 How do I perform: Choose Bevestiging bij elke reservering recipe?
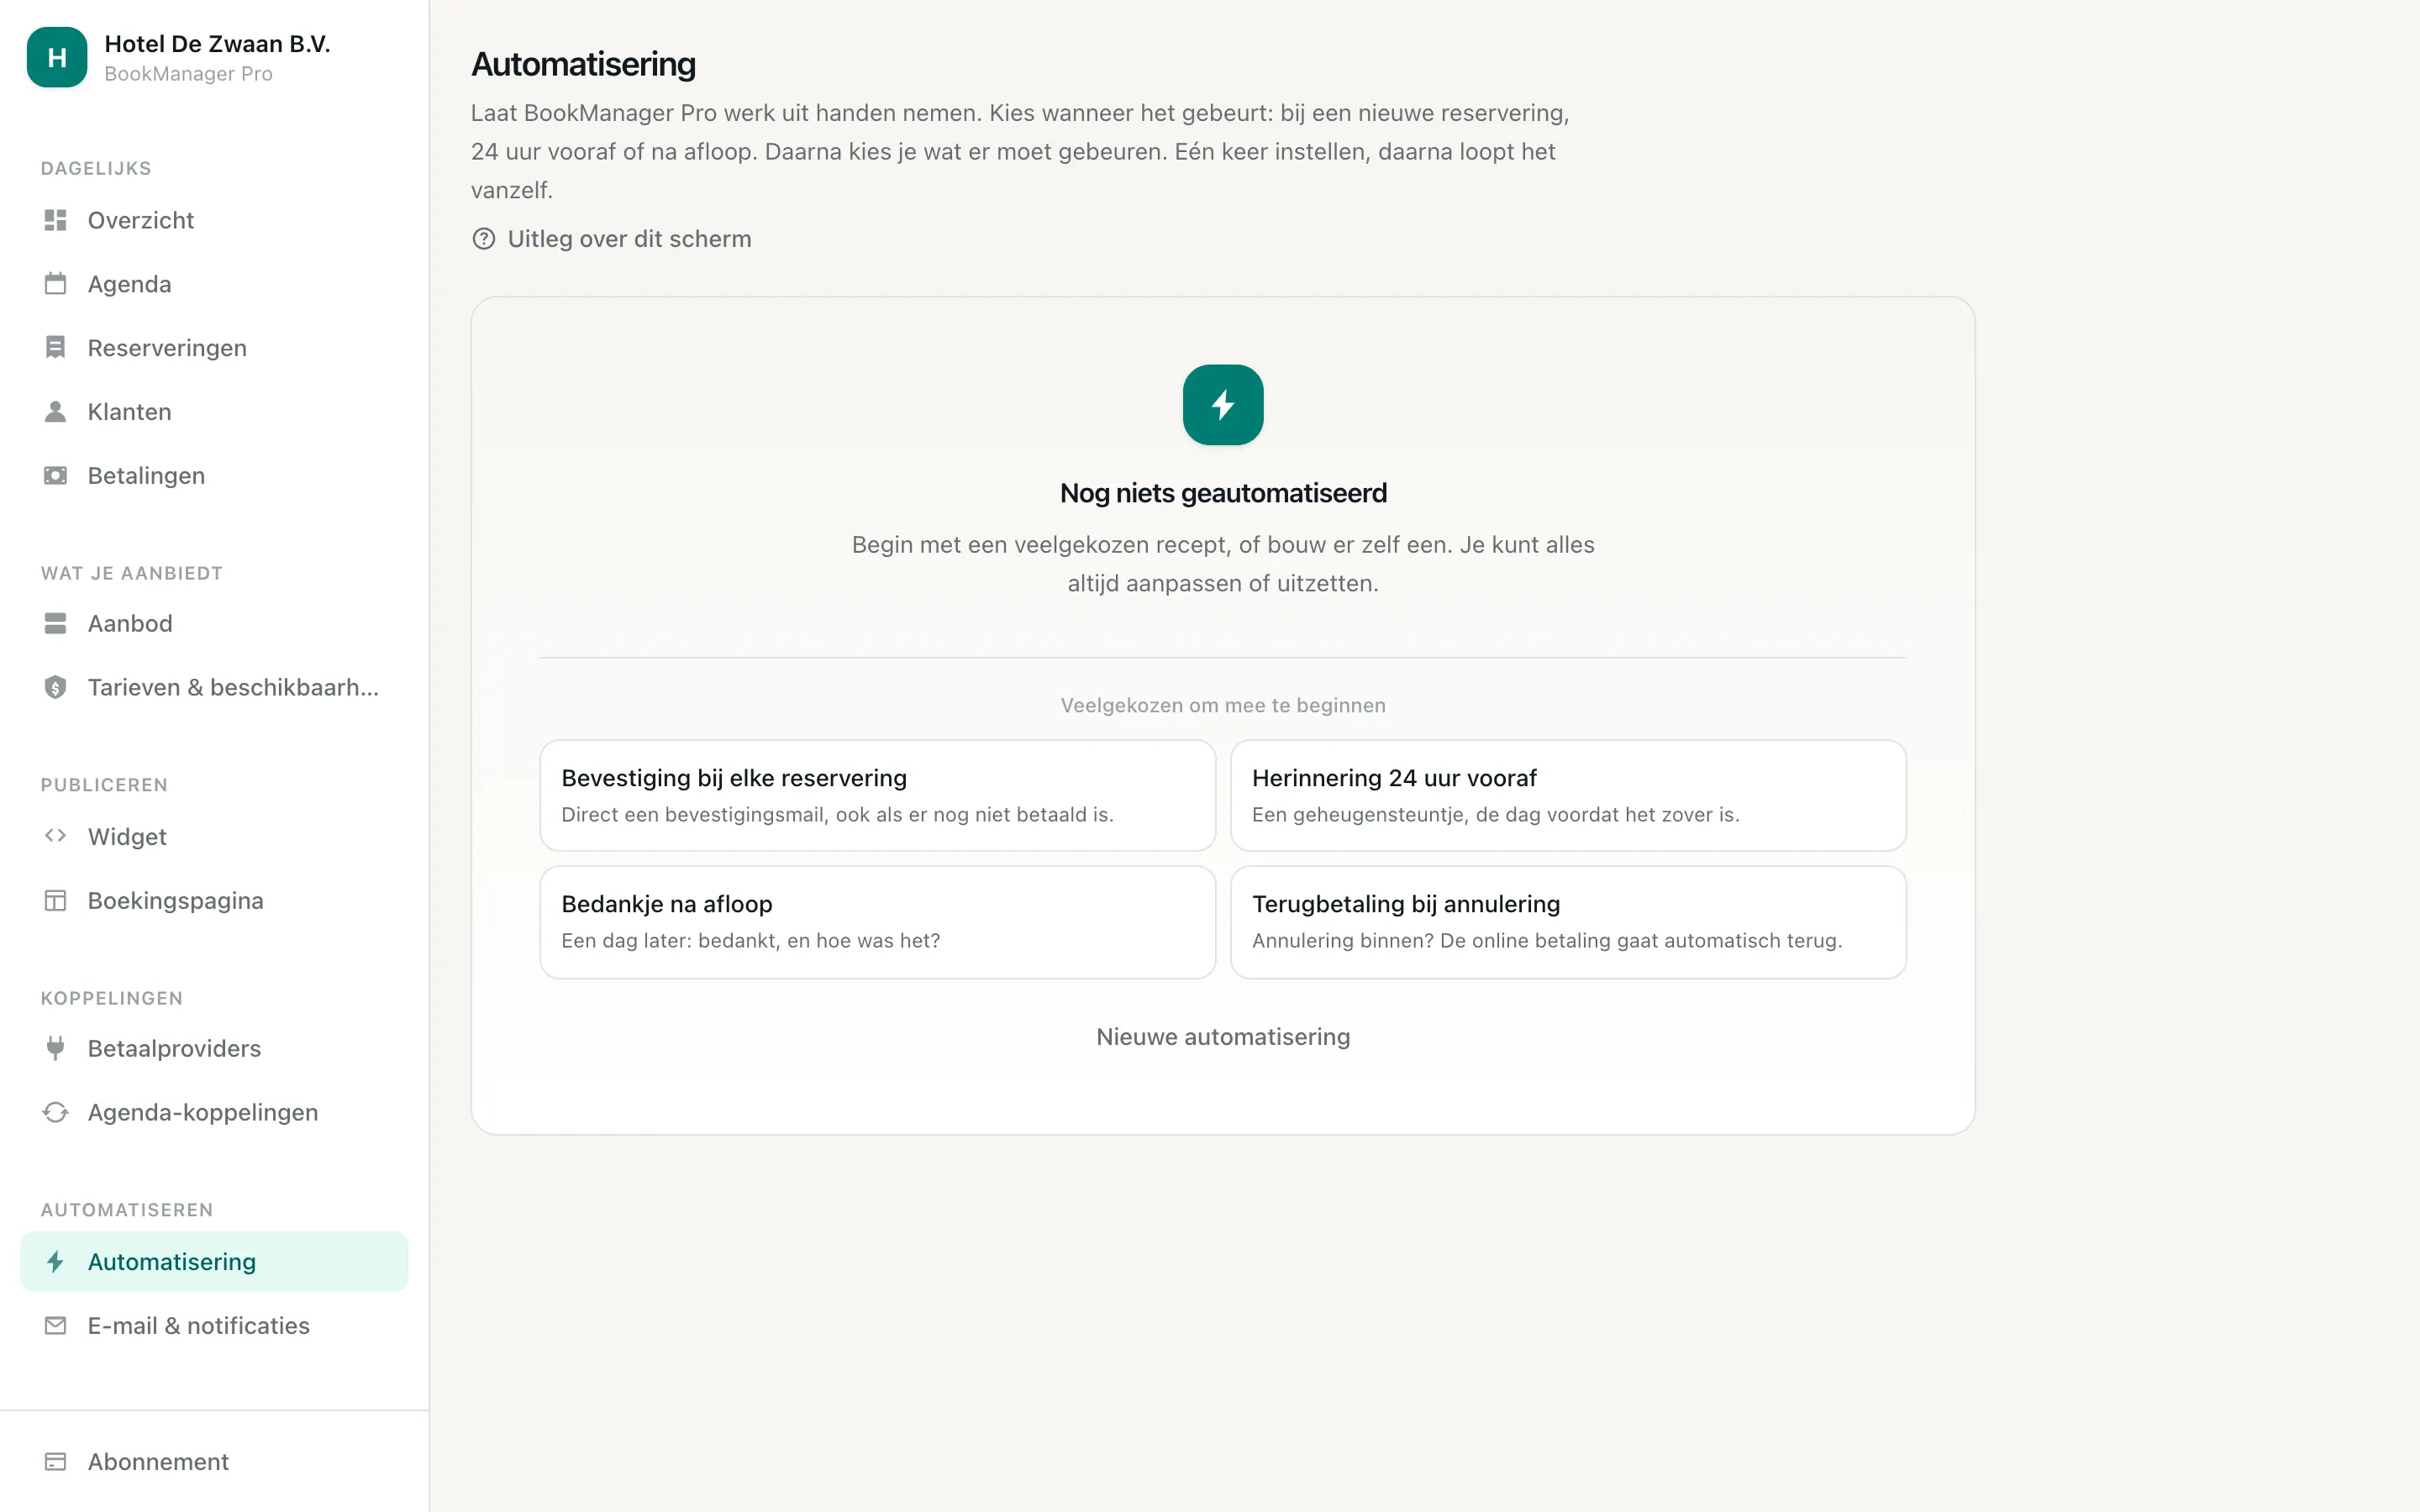878,796
